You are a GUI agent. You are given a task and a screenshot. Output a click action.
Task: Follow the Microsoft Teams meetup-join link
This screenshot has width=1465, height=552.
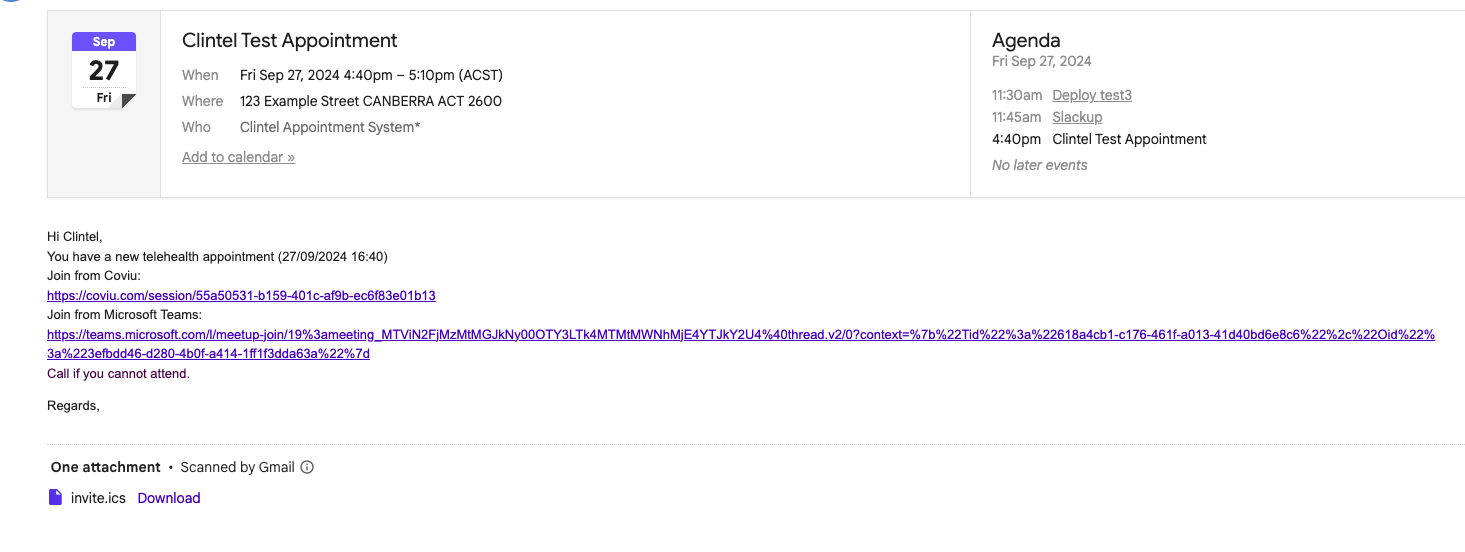click(x=740, y=335)
